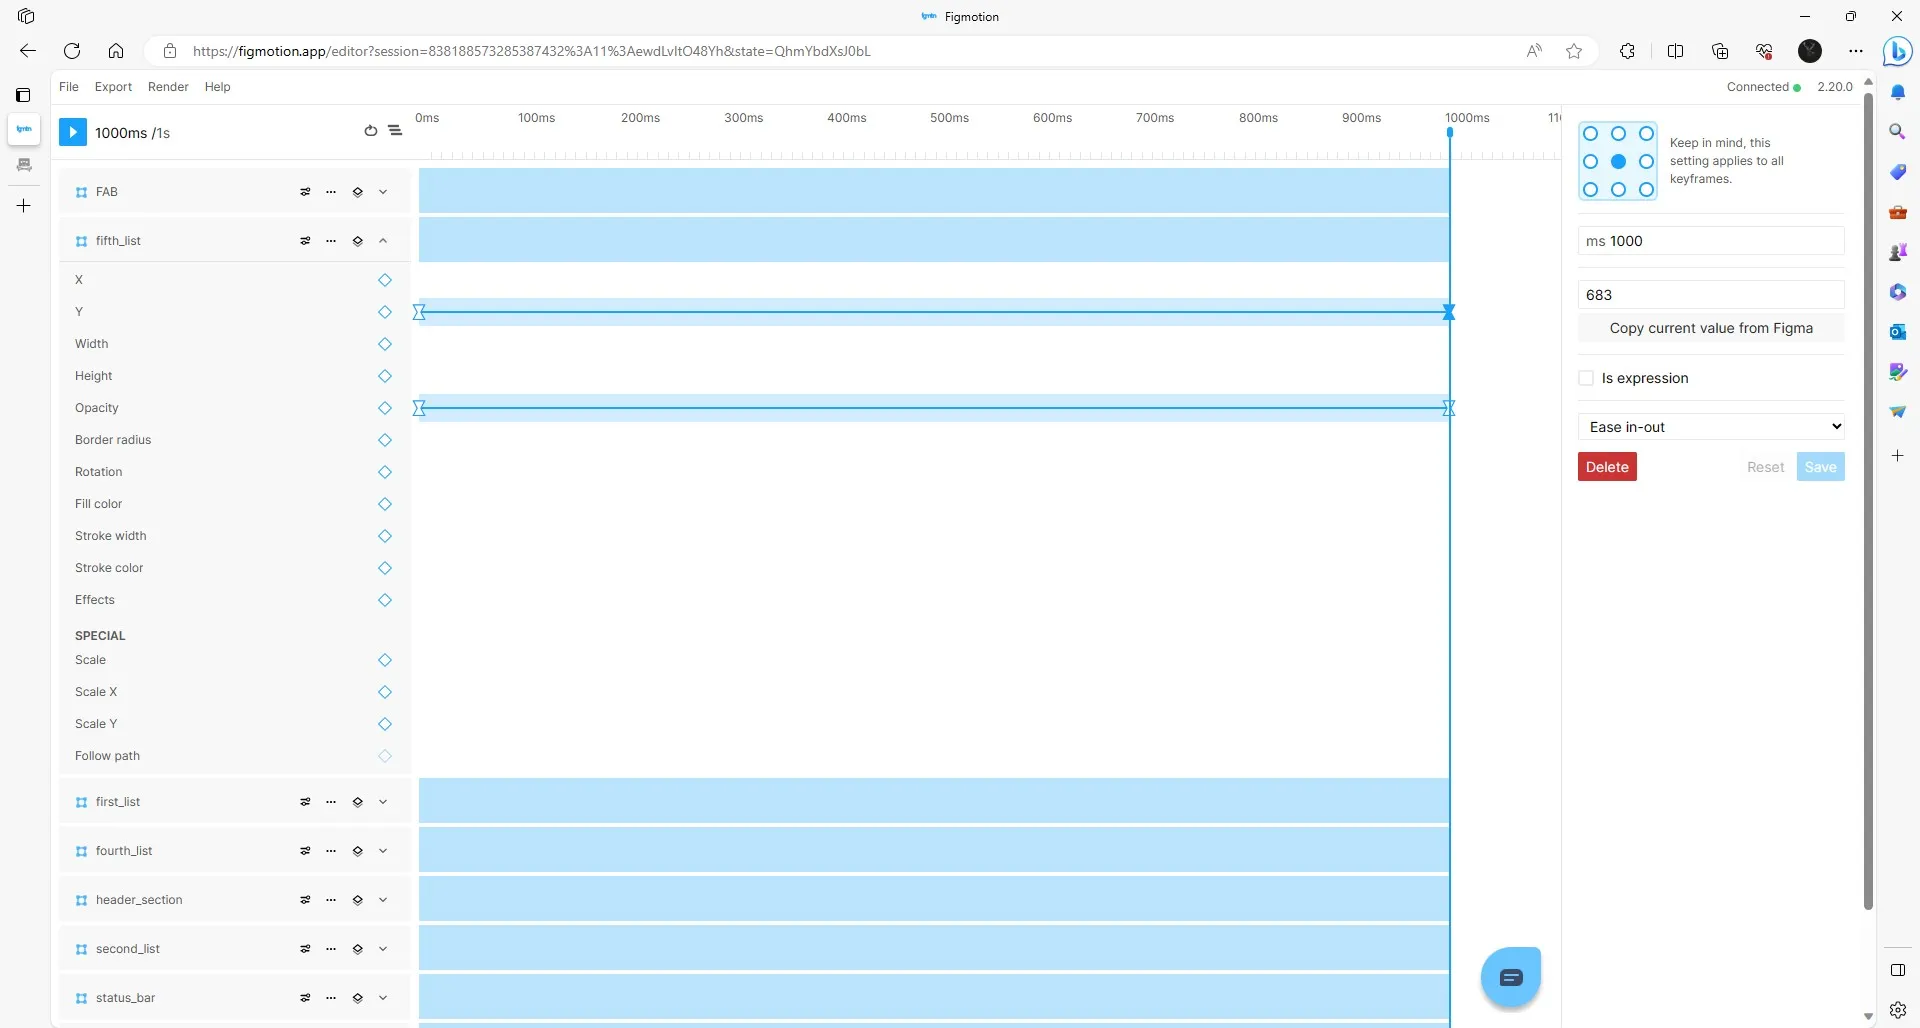Expand the FAB layer
This screenshot has width=1920, height=1028.
click(x=383, y=192)
